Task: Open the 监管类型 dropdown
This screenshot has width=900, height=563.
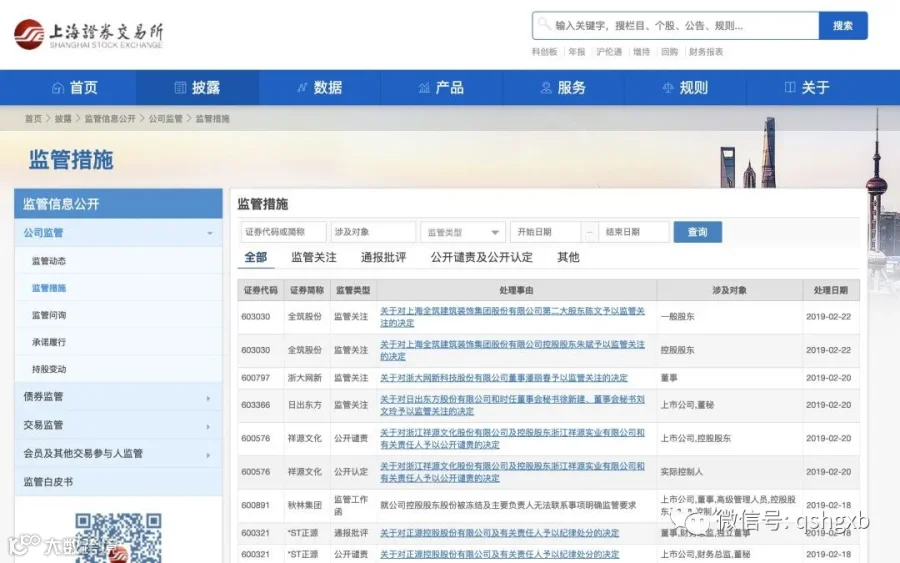Action: pyautogui.click(x=463, y=232)
